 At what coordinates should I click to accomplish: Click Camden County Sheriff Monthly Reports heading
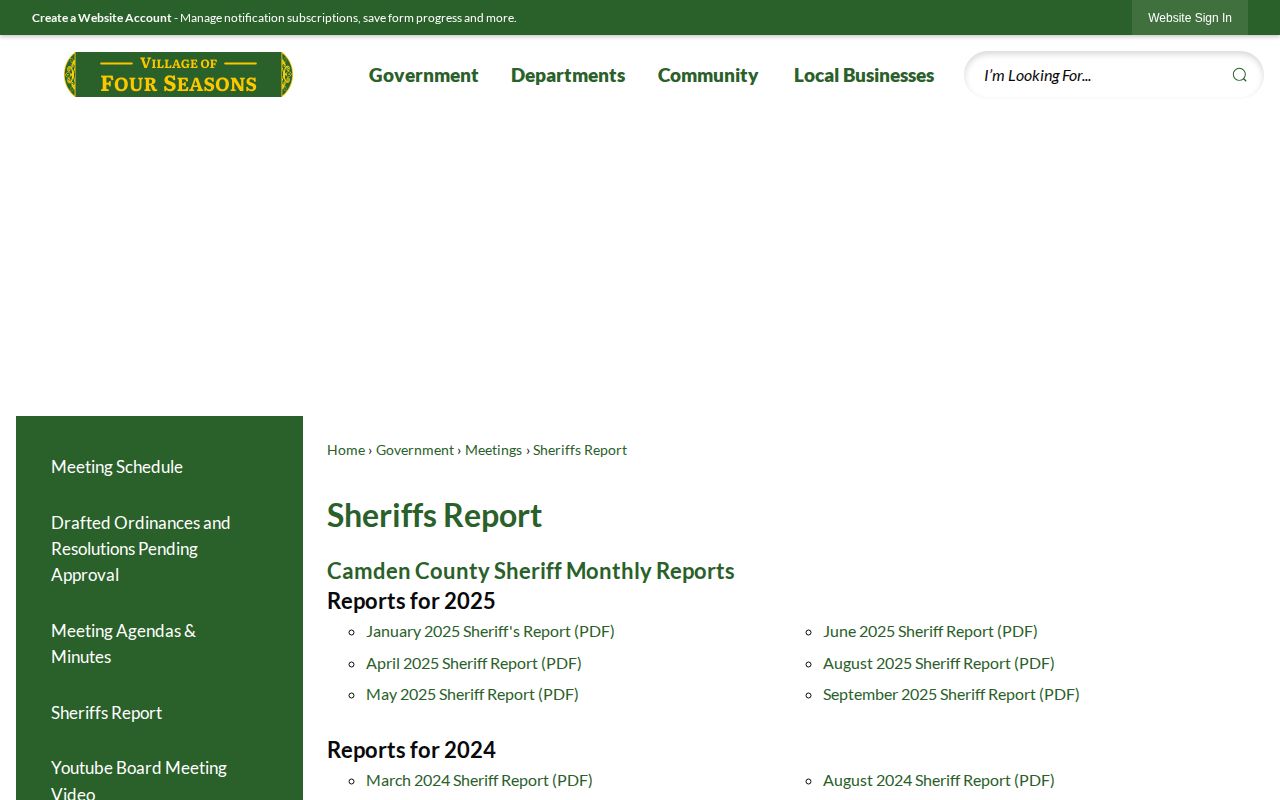coord(531,571)
